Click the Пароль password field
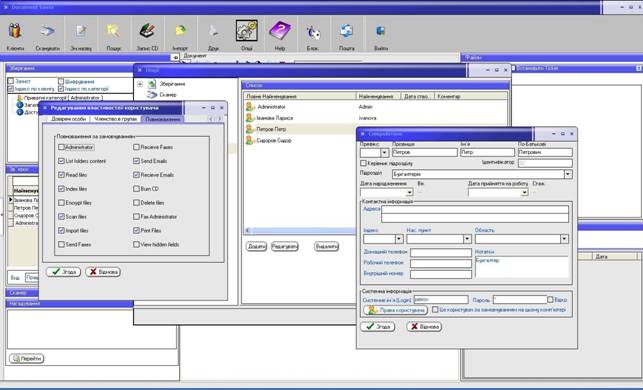The width and height of the screenshot is (643, 390). click(520, 300)
